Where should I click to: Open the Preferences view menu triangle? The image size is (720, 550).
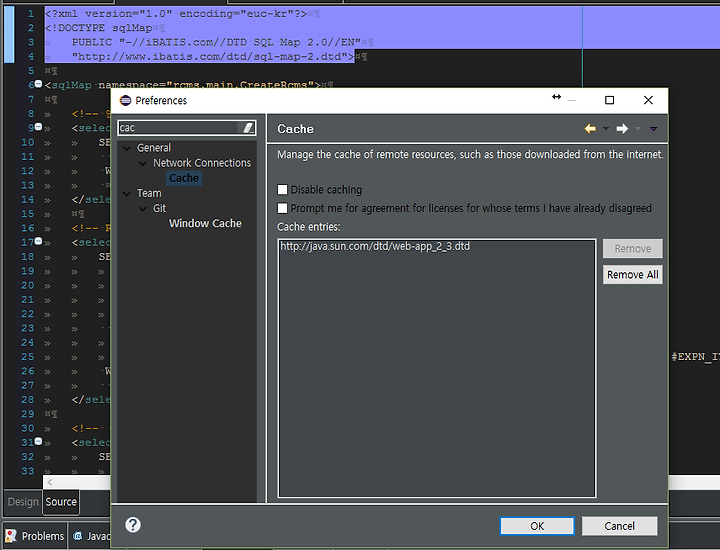click(653, 129)
